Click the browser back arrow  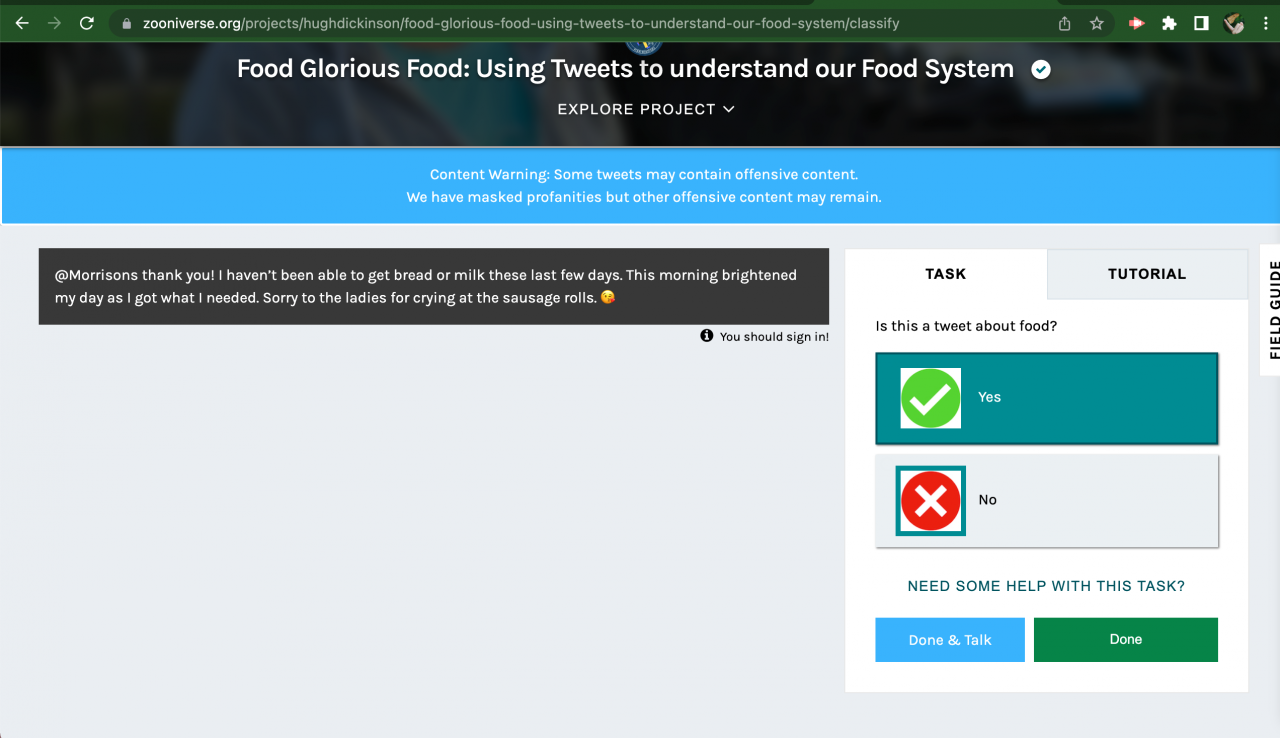tap(22, 23)
